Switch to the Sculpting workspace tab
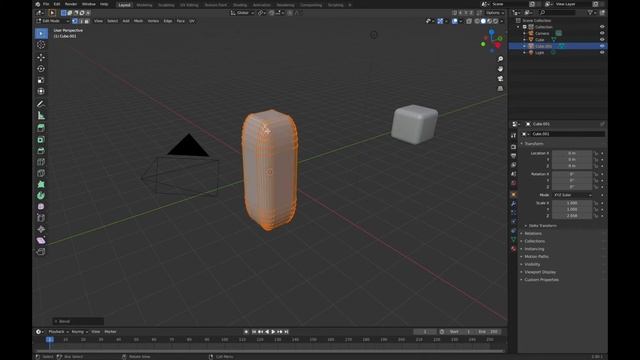The height and width of the screenshot is (360, 640). [166, 5]
